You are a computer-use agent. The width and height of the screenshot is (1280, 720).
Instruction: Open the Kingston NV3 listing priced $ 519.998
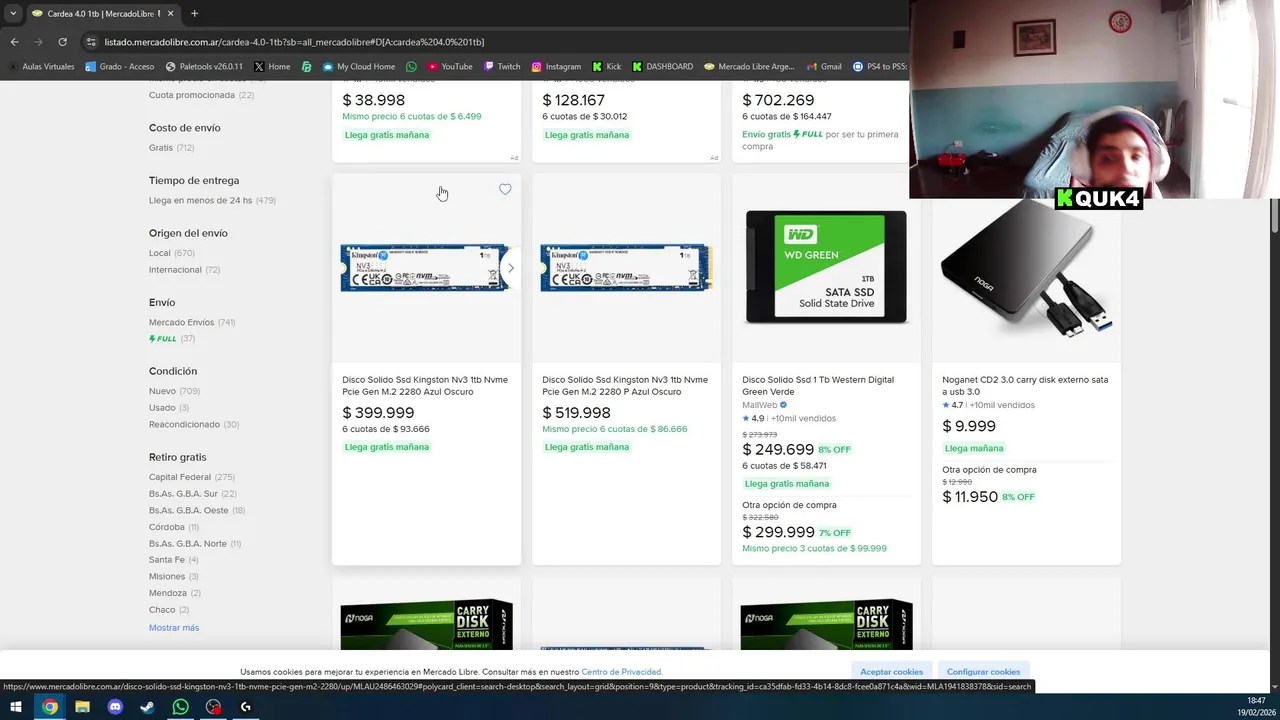[625, 386]
